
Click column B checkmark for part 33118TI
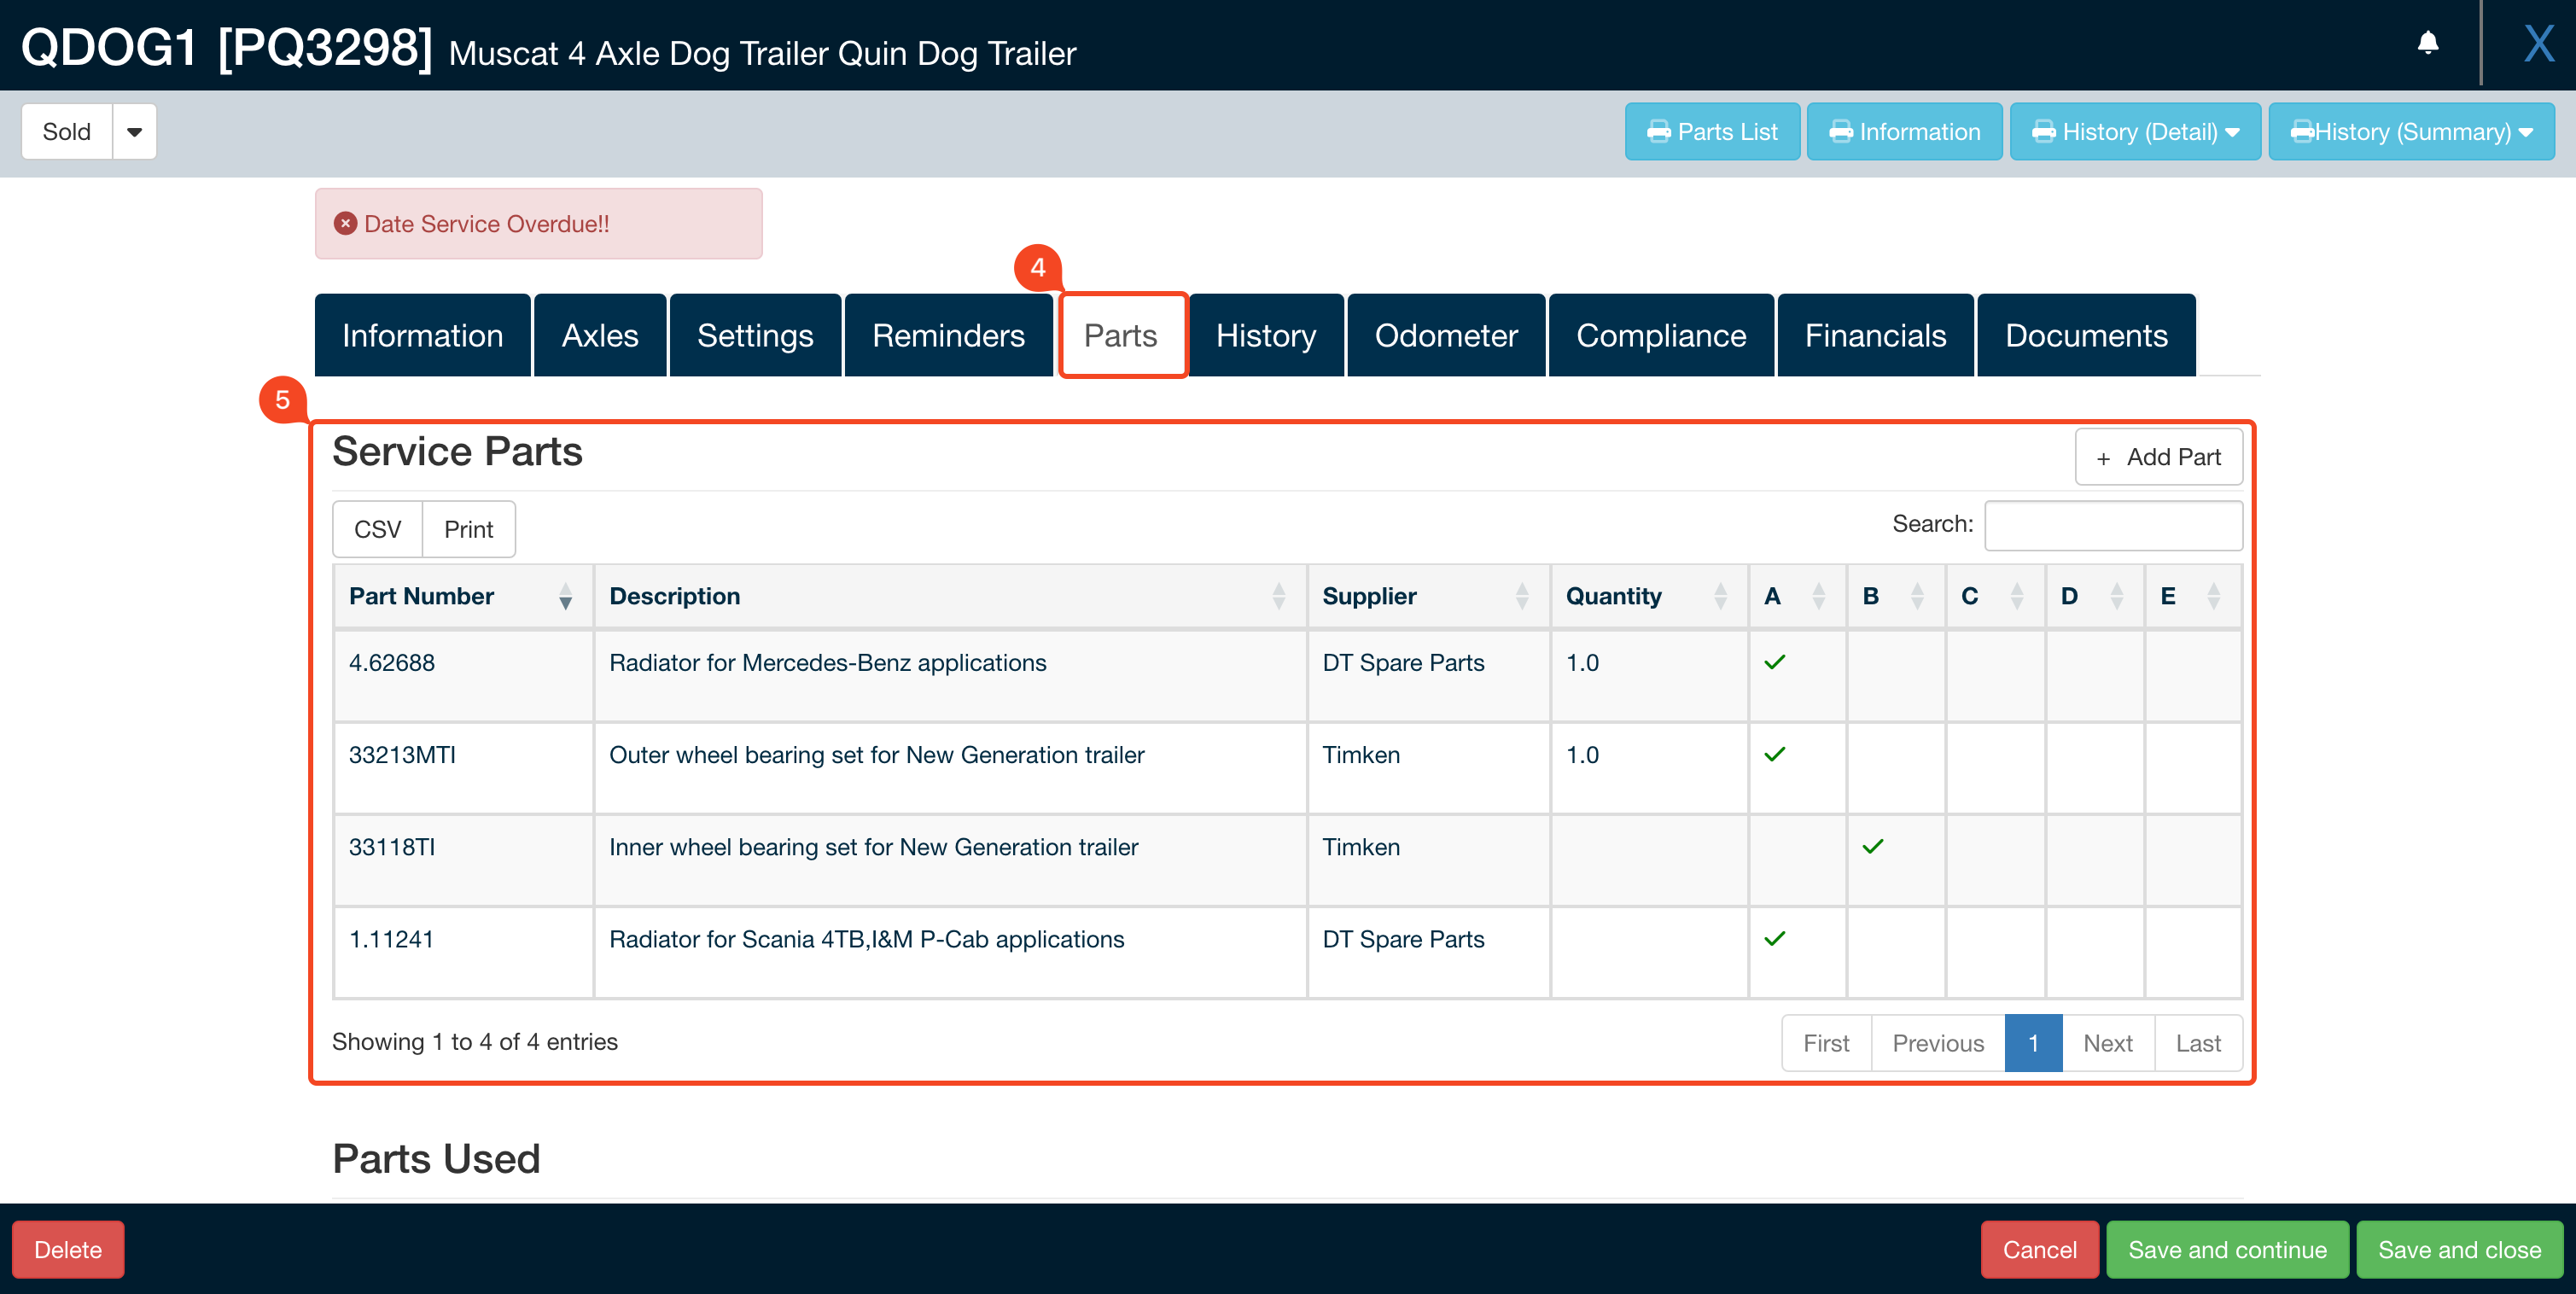coord(1872,846)
